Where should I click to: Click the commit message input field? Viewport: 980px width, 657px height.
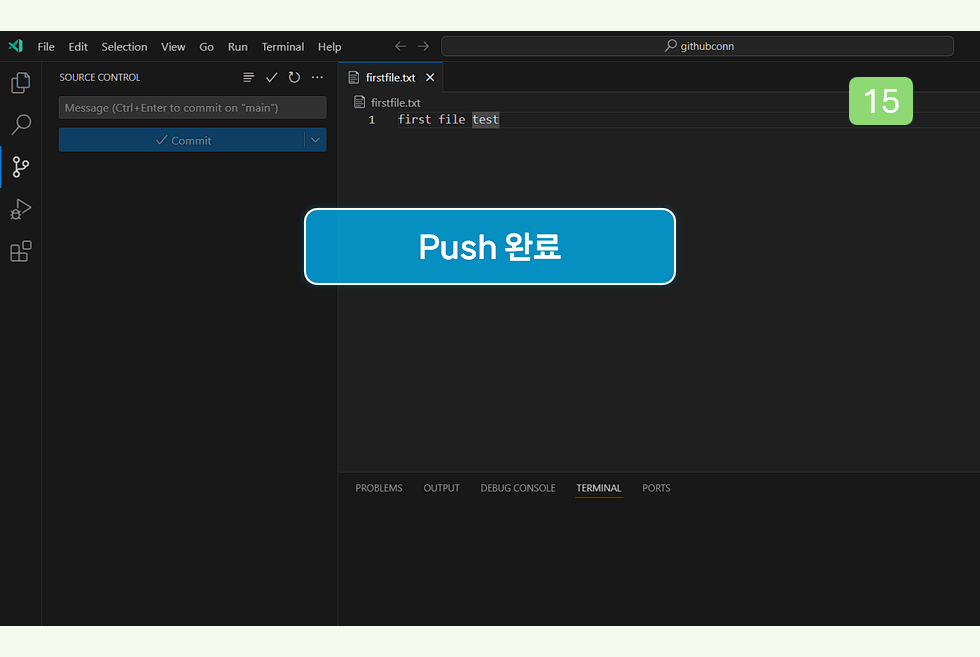[x=192, y=107]
